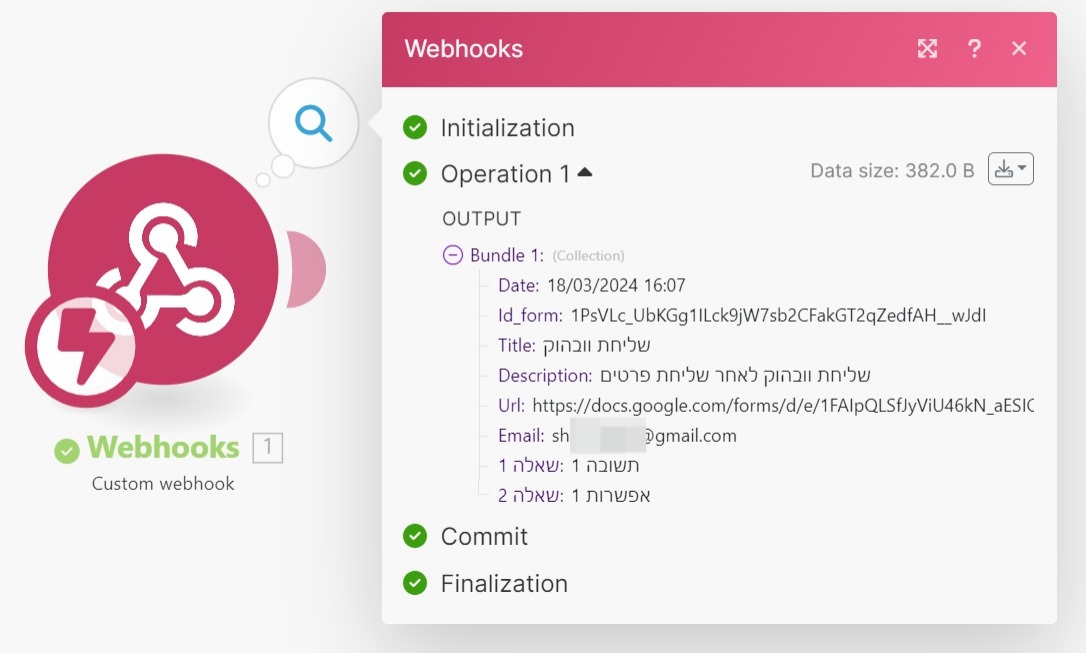The height and width of the screenshot is (653, 1086).
Task: Open help with the question mark icon
Action: point(974,48)
